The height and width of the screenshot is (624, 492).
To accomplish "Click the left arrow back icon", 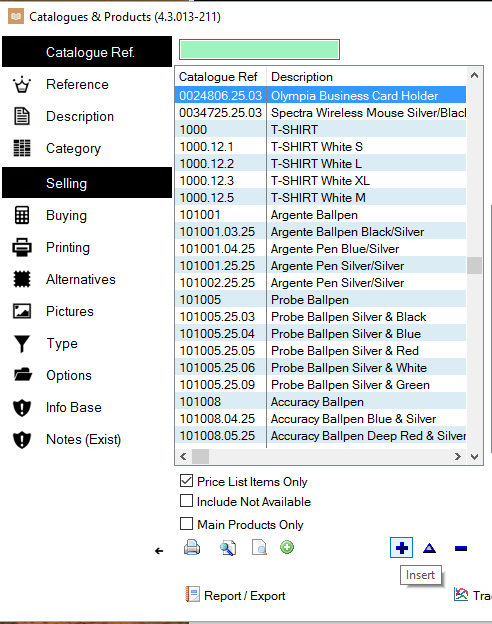I will (159, 551).
